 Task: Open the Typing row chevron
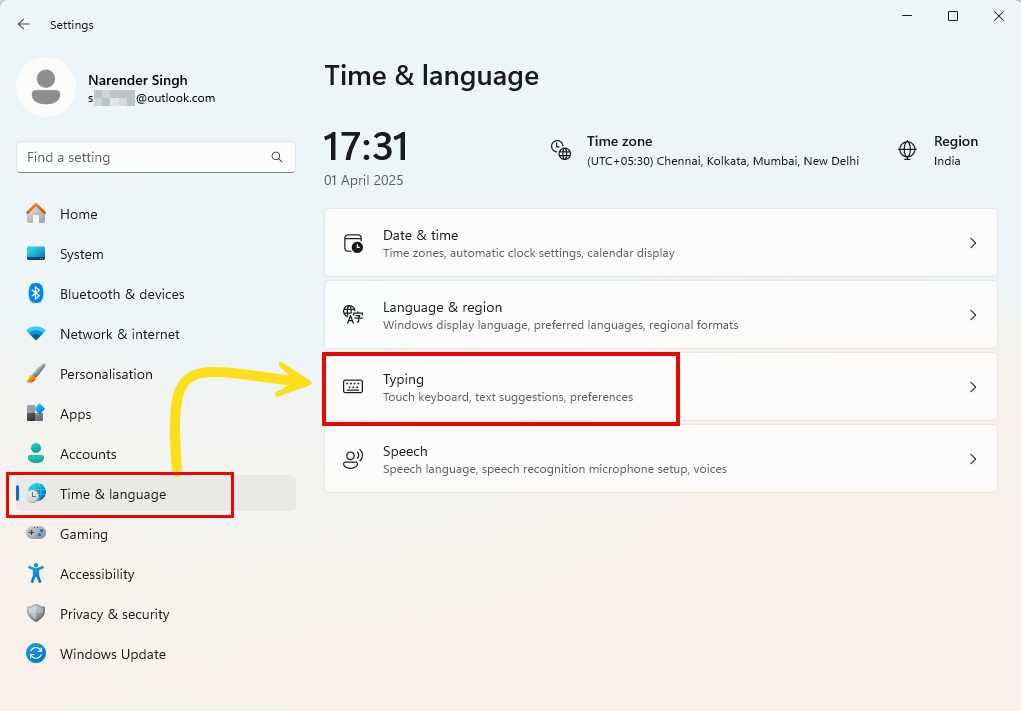[973, 387]
